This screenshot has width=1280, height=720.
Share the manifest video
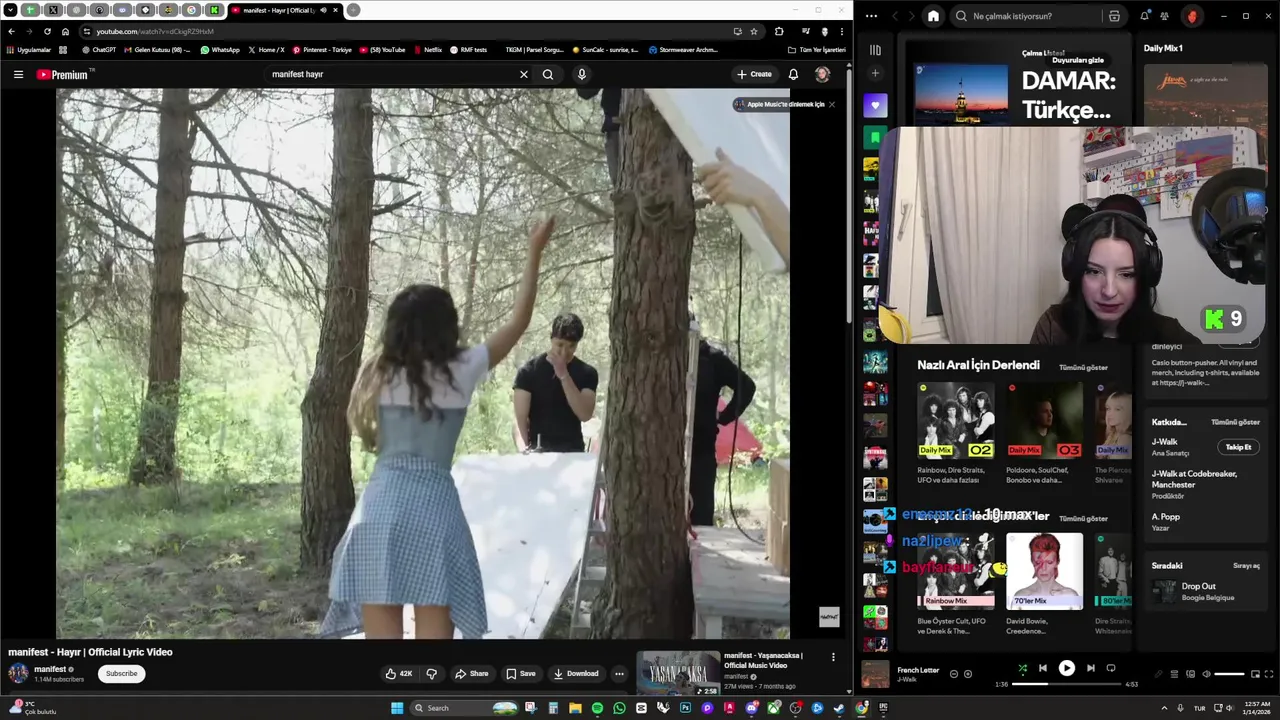click(472, 673)
